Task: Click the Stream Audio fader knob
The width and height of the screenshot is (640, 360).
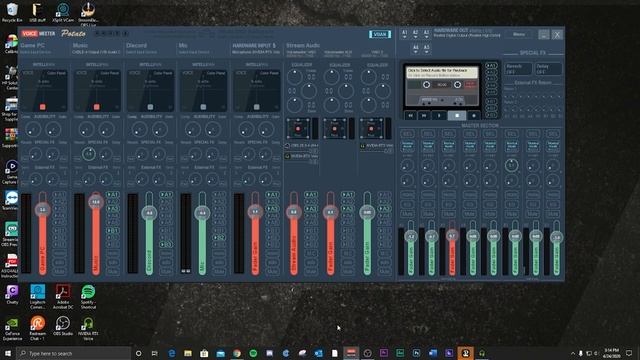Action: click(x=294, y=212)
